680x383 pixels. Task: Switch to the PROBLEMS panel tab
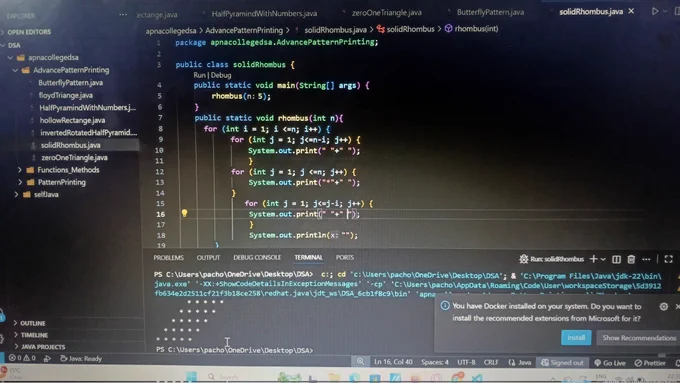[x=168, y=258]
